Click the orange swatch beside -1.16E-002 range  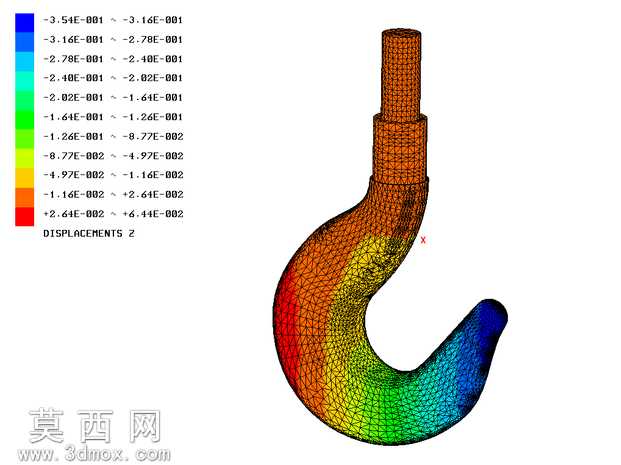(x=25, y=197)
